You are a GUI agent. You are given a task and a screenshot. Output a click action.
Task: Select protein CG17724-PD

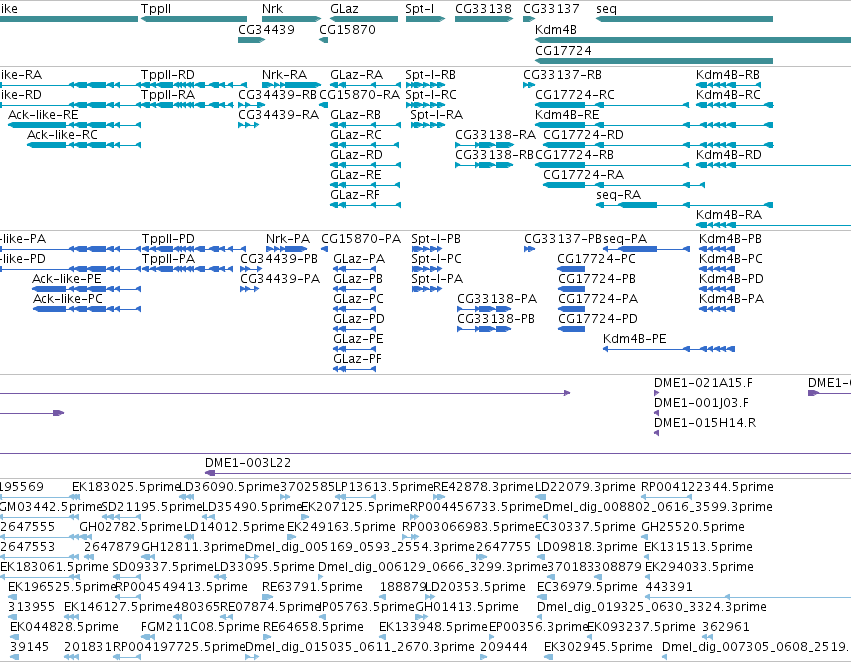(571, 329)
